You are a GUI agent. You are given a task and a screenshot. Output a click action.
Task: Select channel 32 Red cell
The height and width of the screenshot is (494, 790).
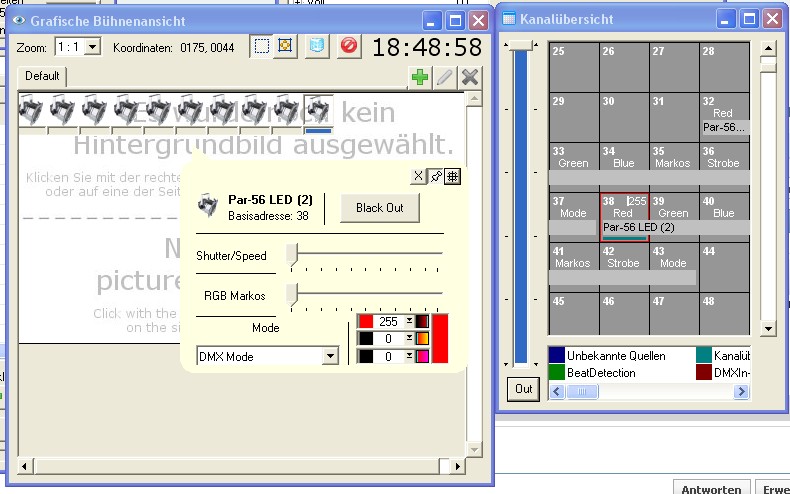pyautogui.click(x=724, y=117)
